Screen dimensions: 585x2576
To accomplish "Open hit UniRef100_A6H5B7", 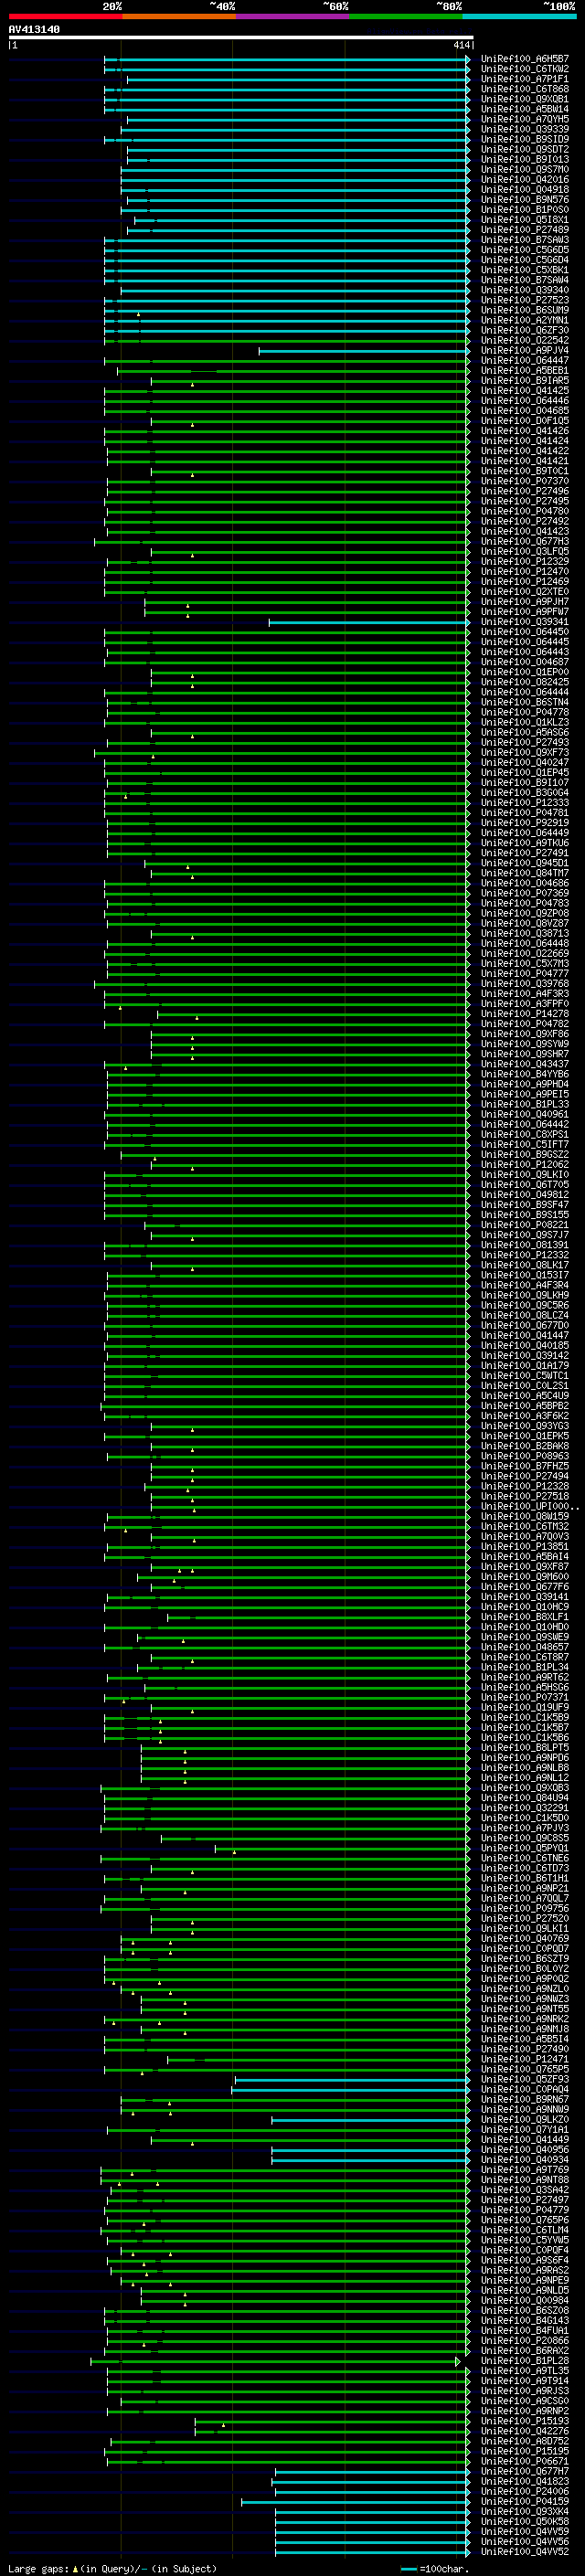I will [525, 59].
